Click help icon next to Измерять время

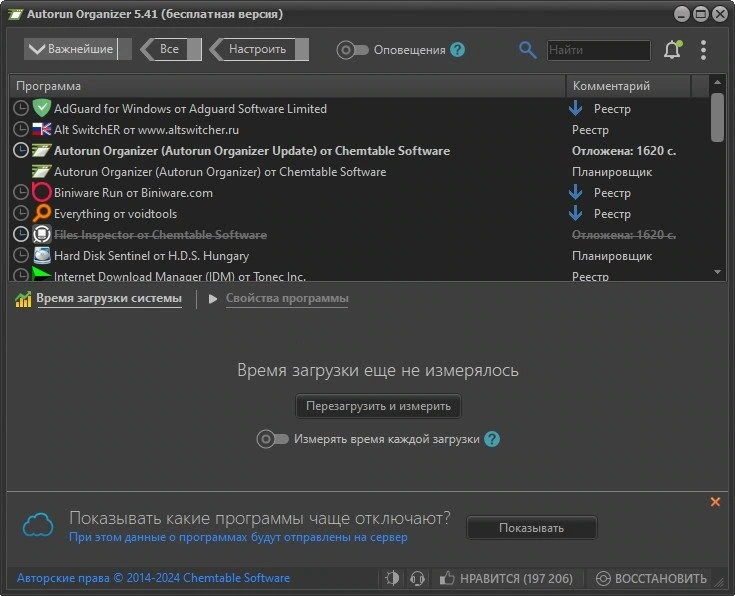point(492,439)
